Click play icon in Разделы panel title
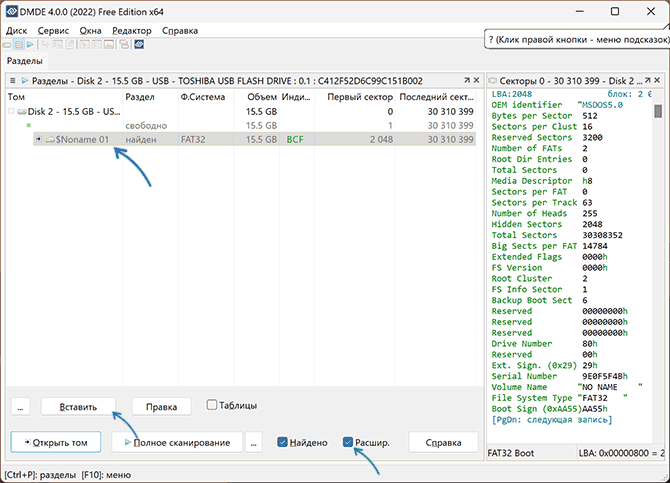 [25, 80]
